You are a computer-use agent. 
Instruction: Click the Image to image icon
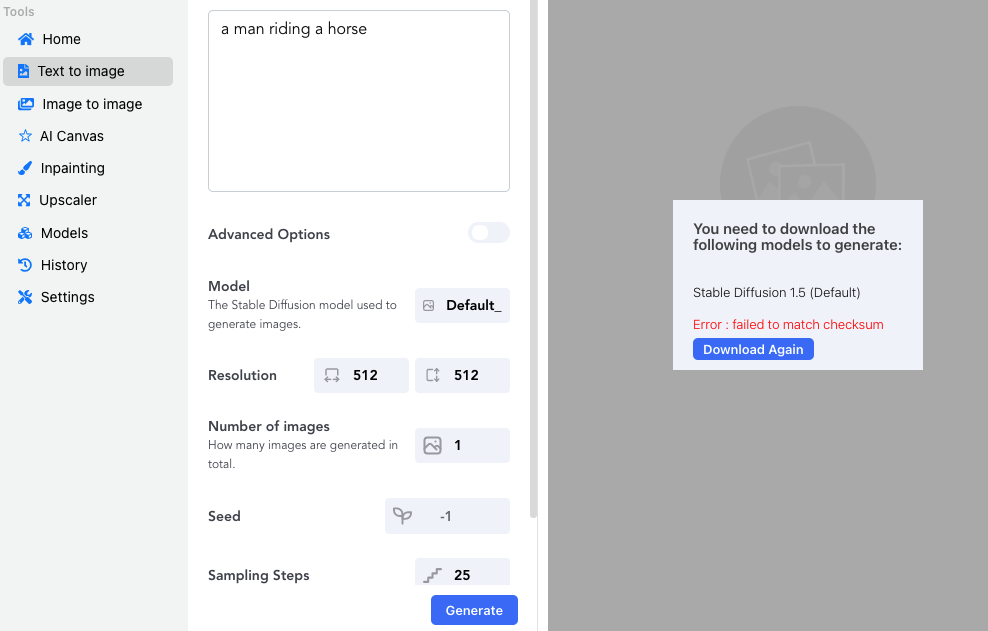(26, 104)
